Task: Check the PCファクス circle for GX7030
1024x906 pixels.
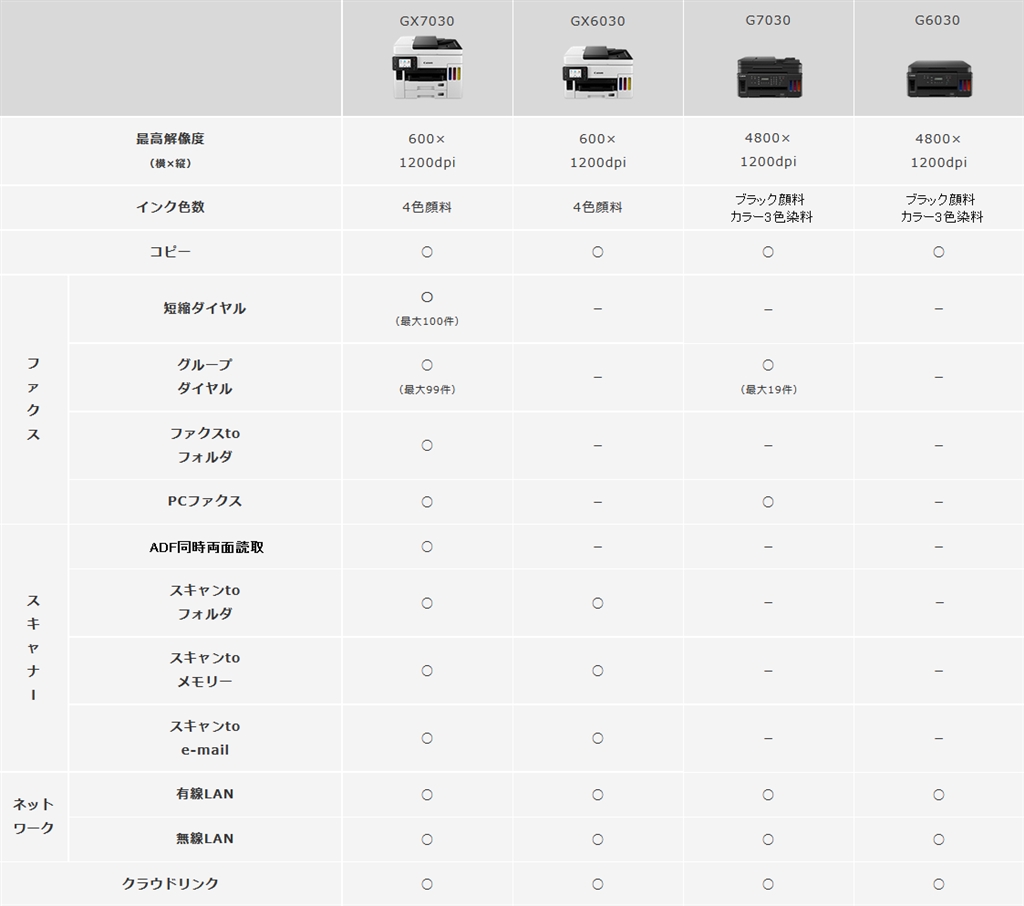Action: (427, 501)
